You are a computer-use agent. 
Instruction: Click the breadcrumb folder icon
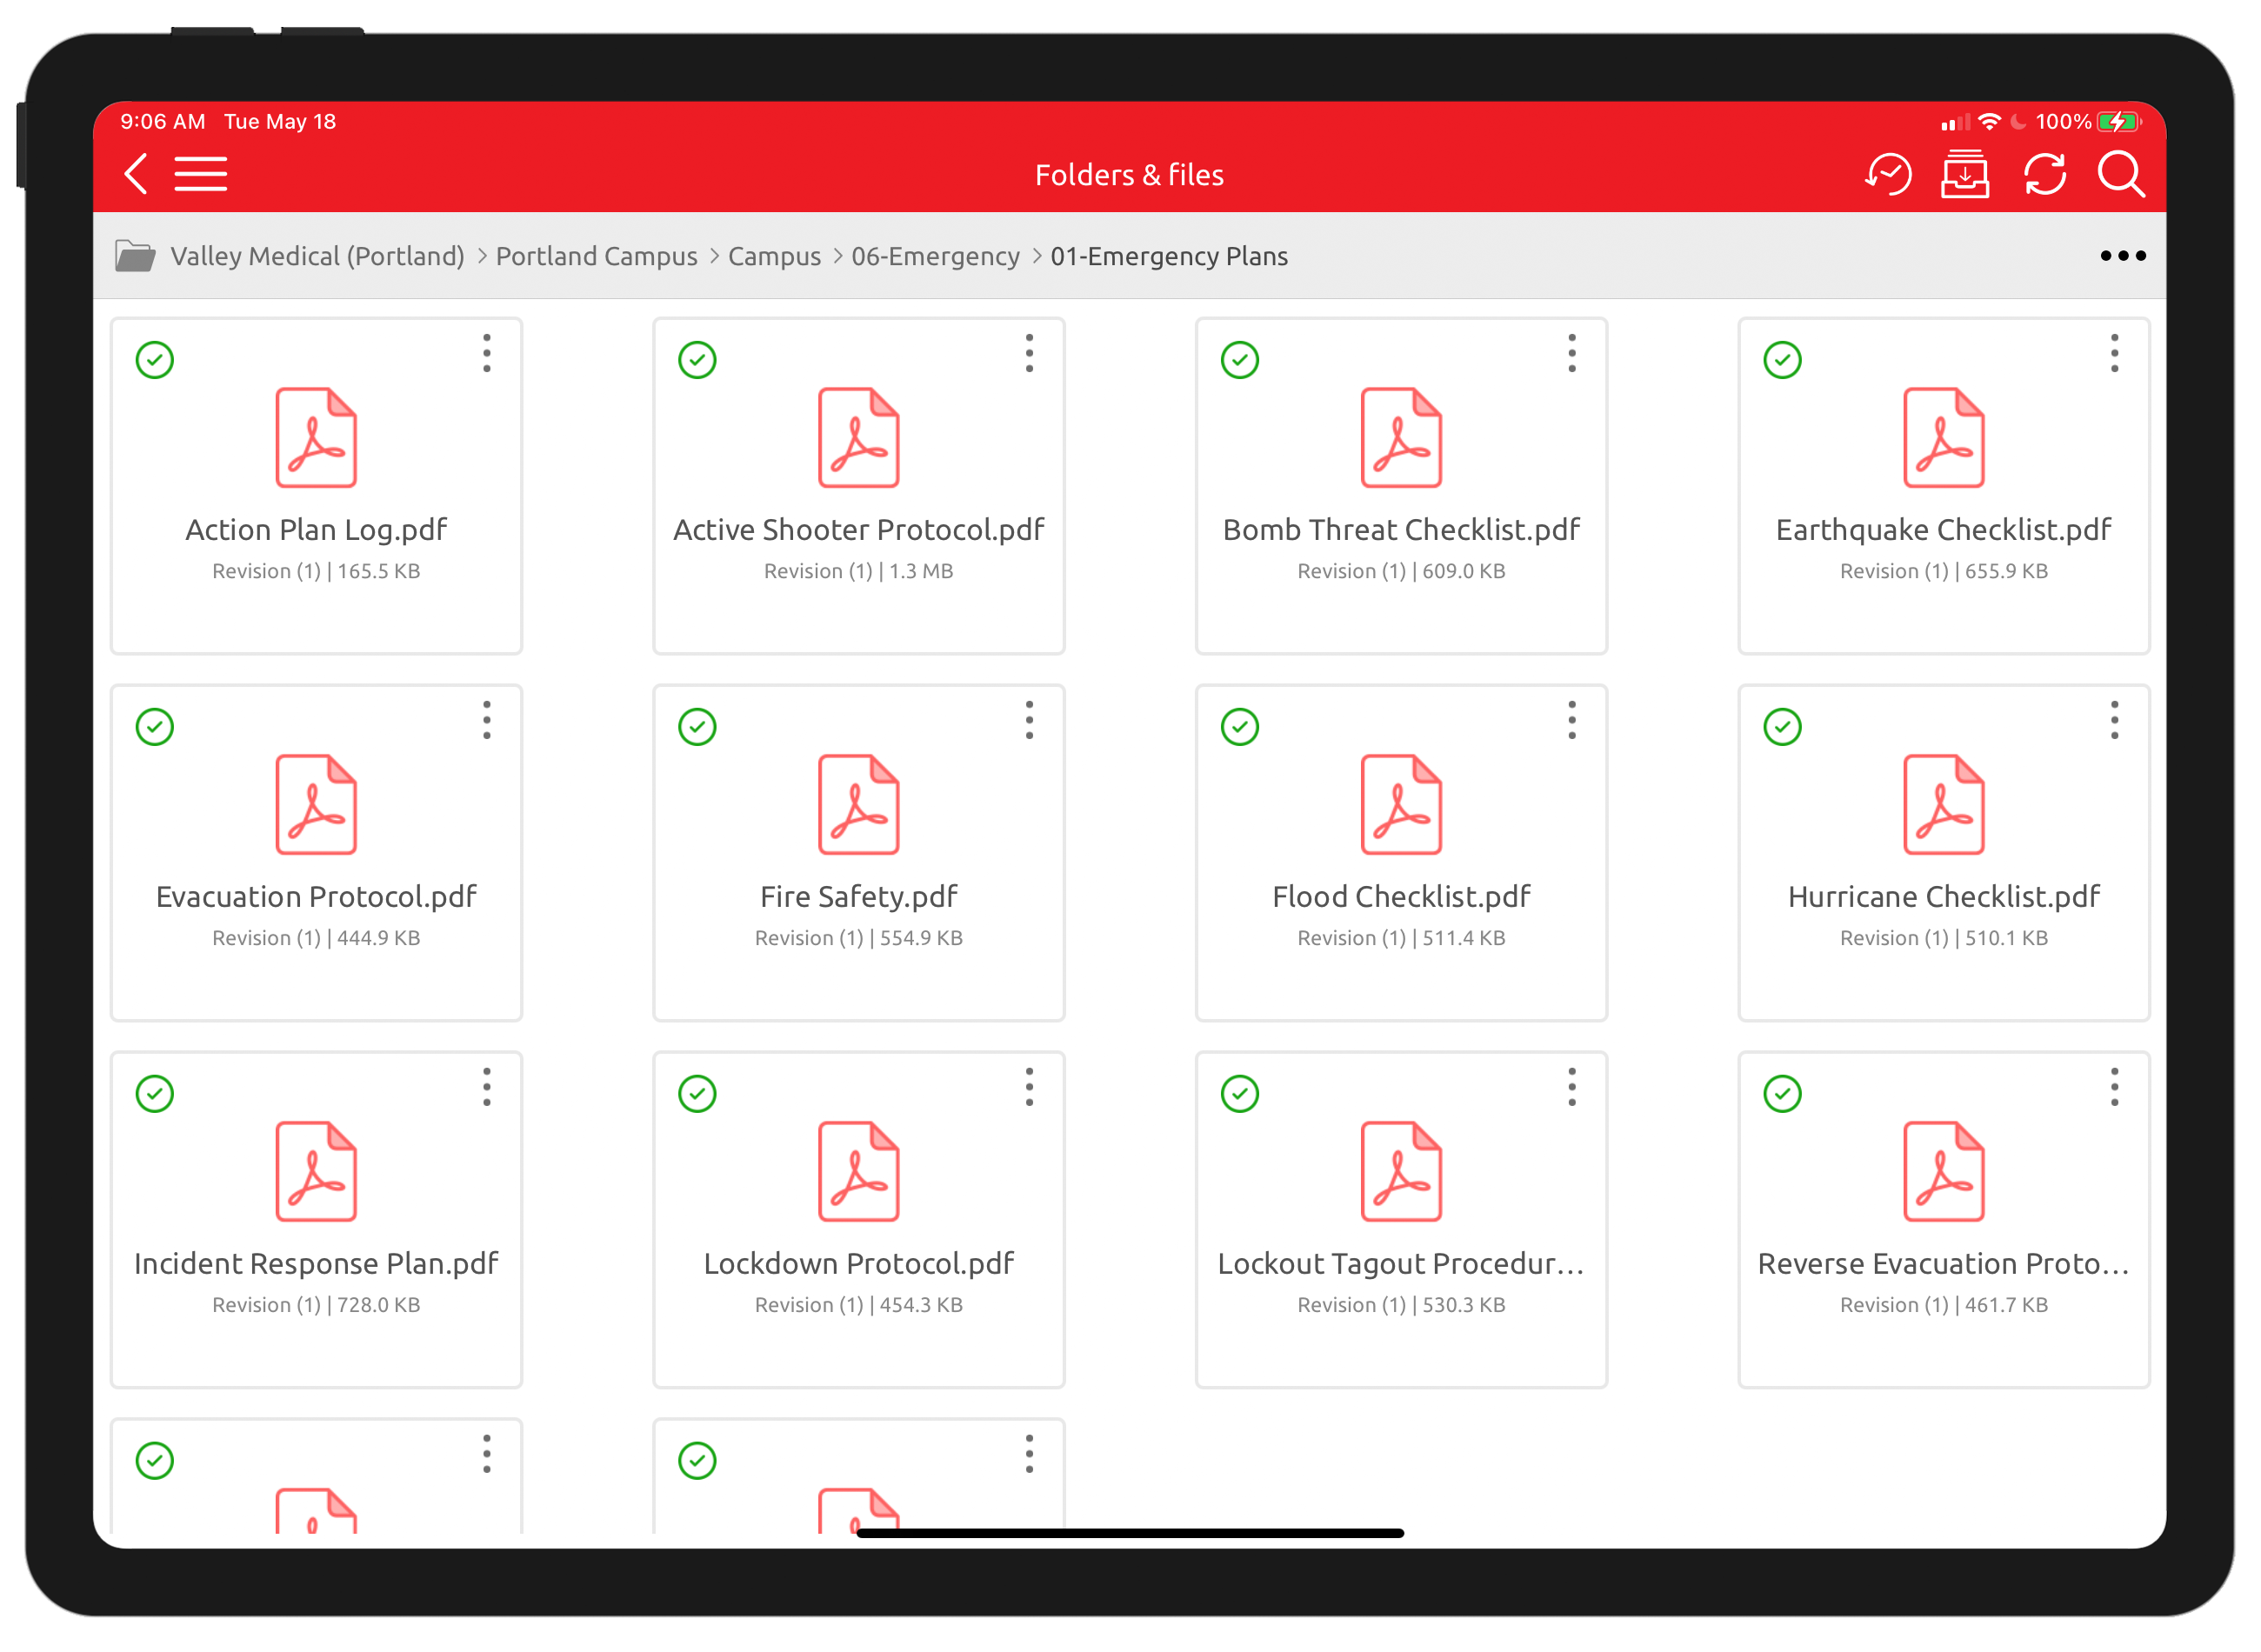(135, 256)
